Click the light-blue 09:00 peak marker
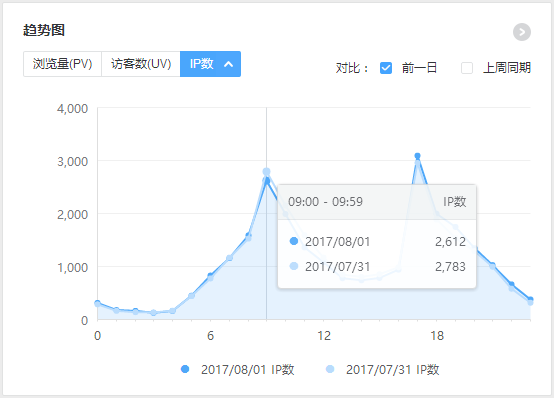The image size is (554, 398). click(266, 172)
